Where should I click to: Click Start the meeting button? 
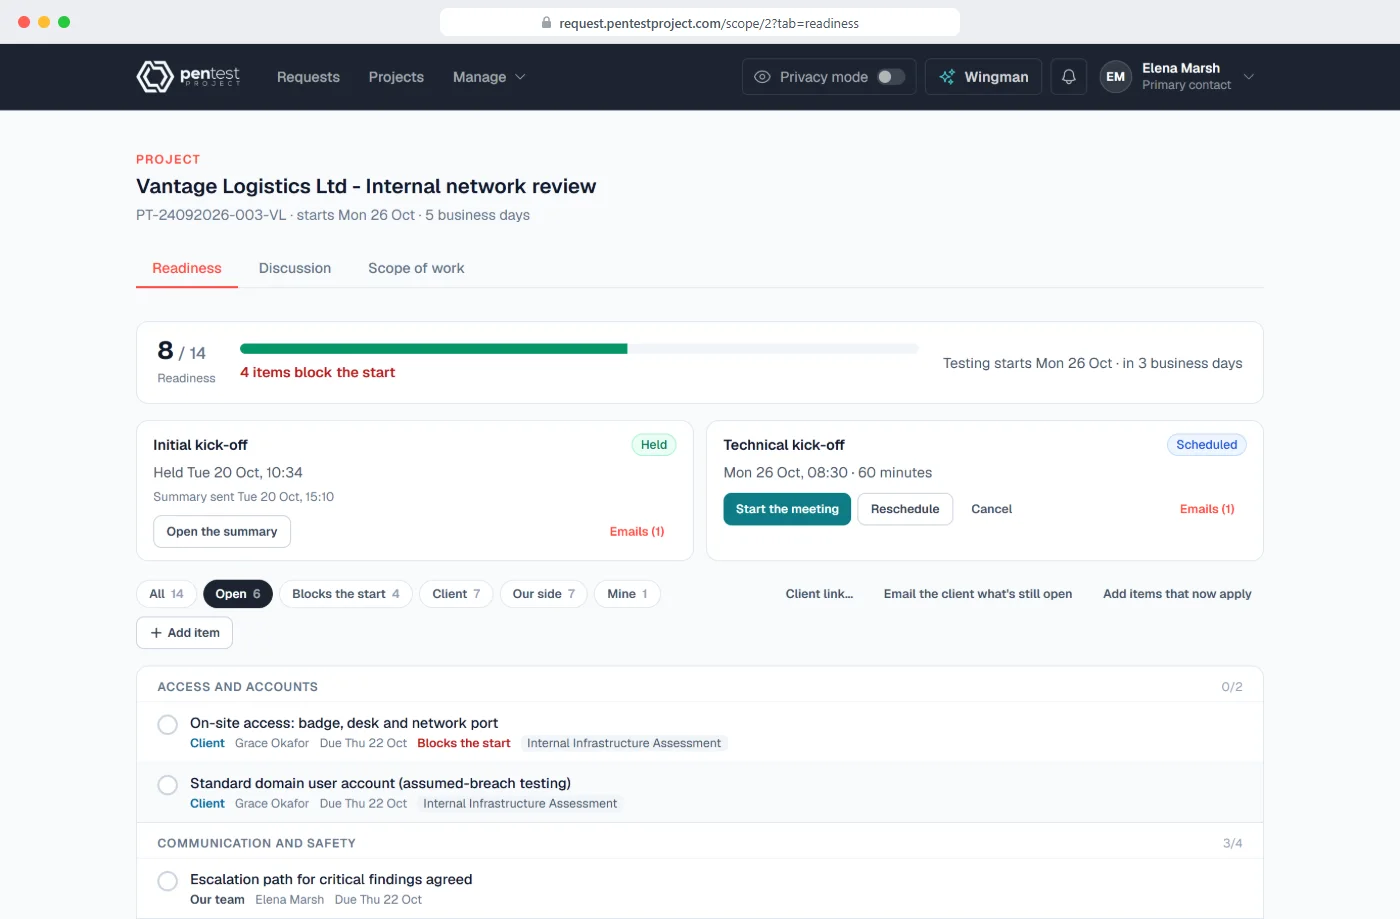click(x=787, y=509)
